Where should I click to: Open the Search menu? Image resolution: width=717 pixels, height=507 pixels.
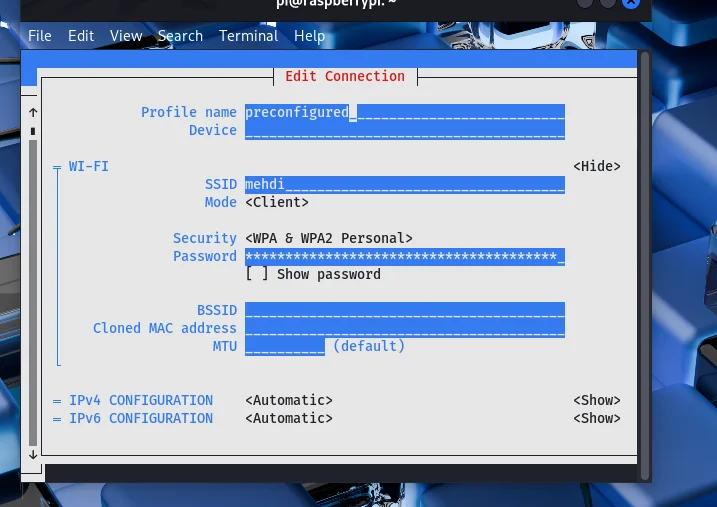coord(180,36)
